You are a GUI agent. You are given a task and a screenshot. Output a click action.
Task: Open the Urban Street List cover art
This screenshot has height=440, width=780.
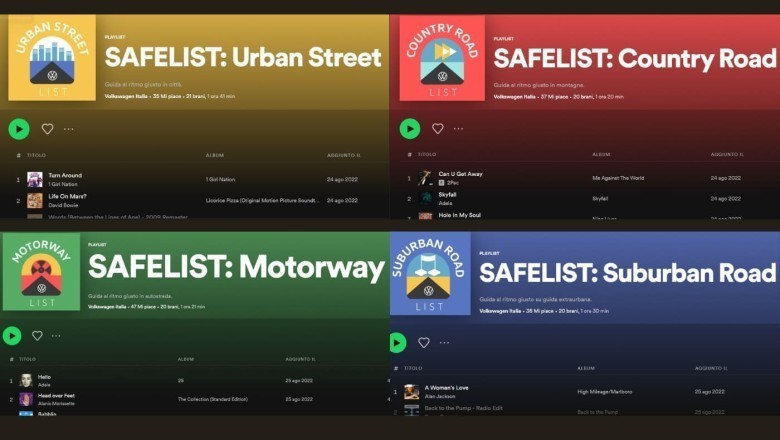pyautogui.click(x=52, y=58)
